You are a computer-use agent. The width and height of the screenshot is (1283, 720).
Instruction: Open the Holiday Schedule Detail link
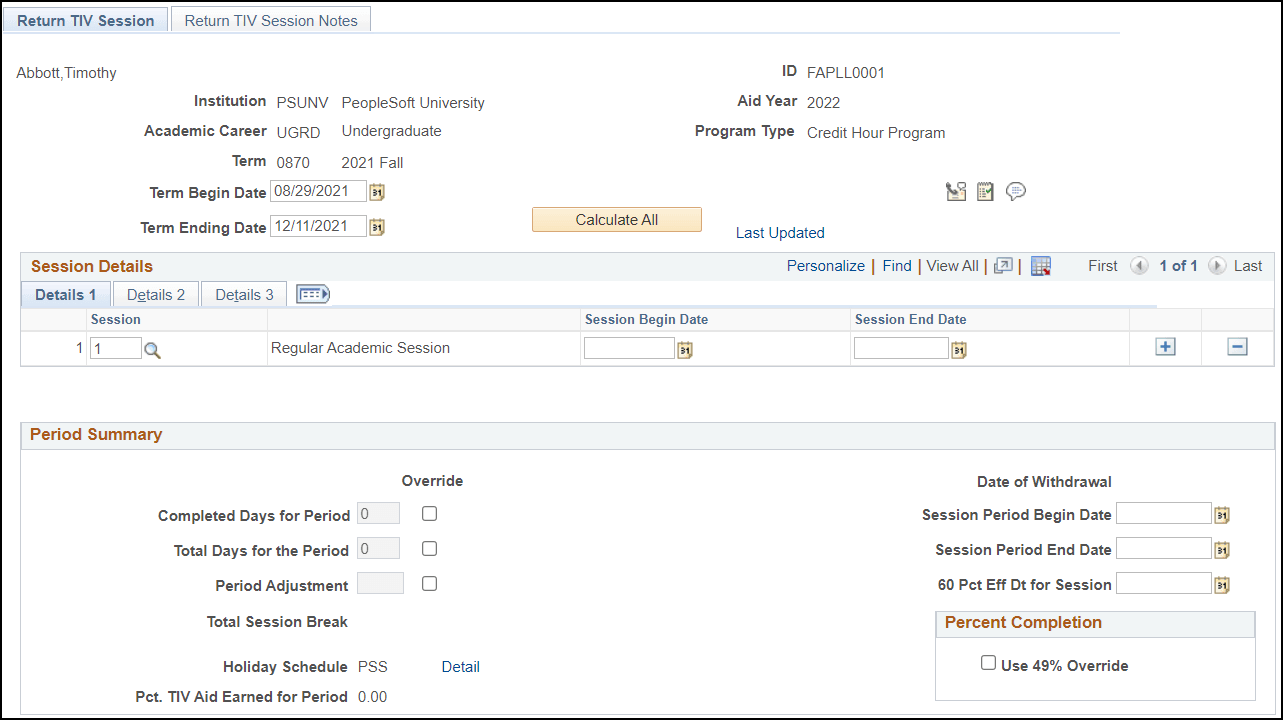pyautogui.click(x=460, y=666)
